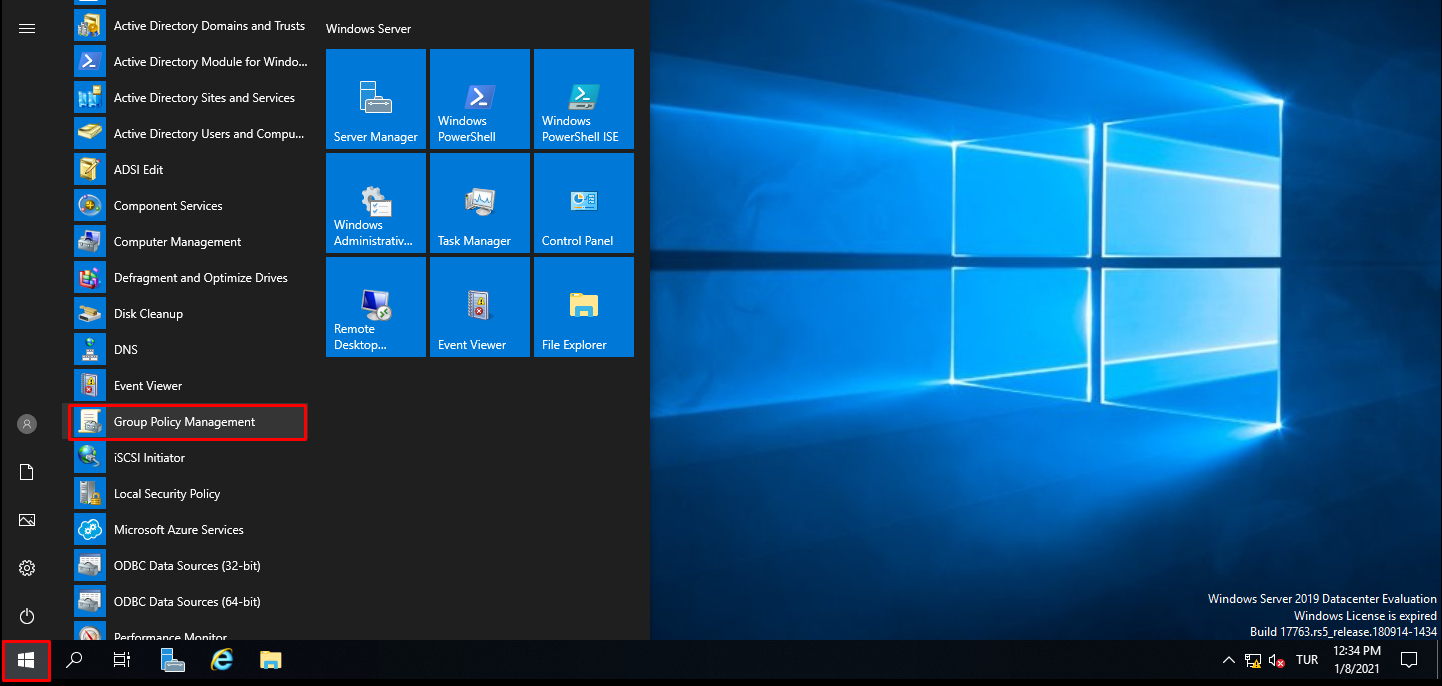Click the Windows Server tile group header
The image size is (1442, 686).
pos(368,29)
